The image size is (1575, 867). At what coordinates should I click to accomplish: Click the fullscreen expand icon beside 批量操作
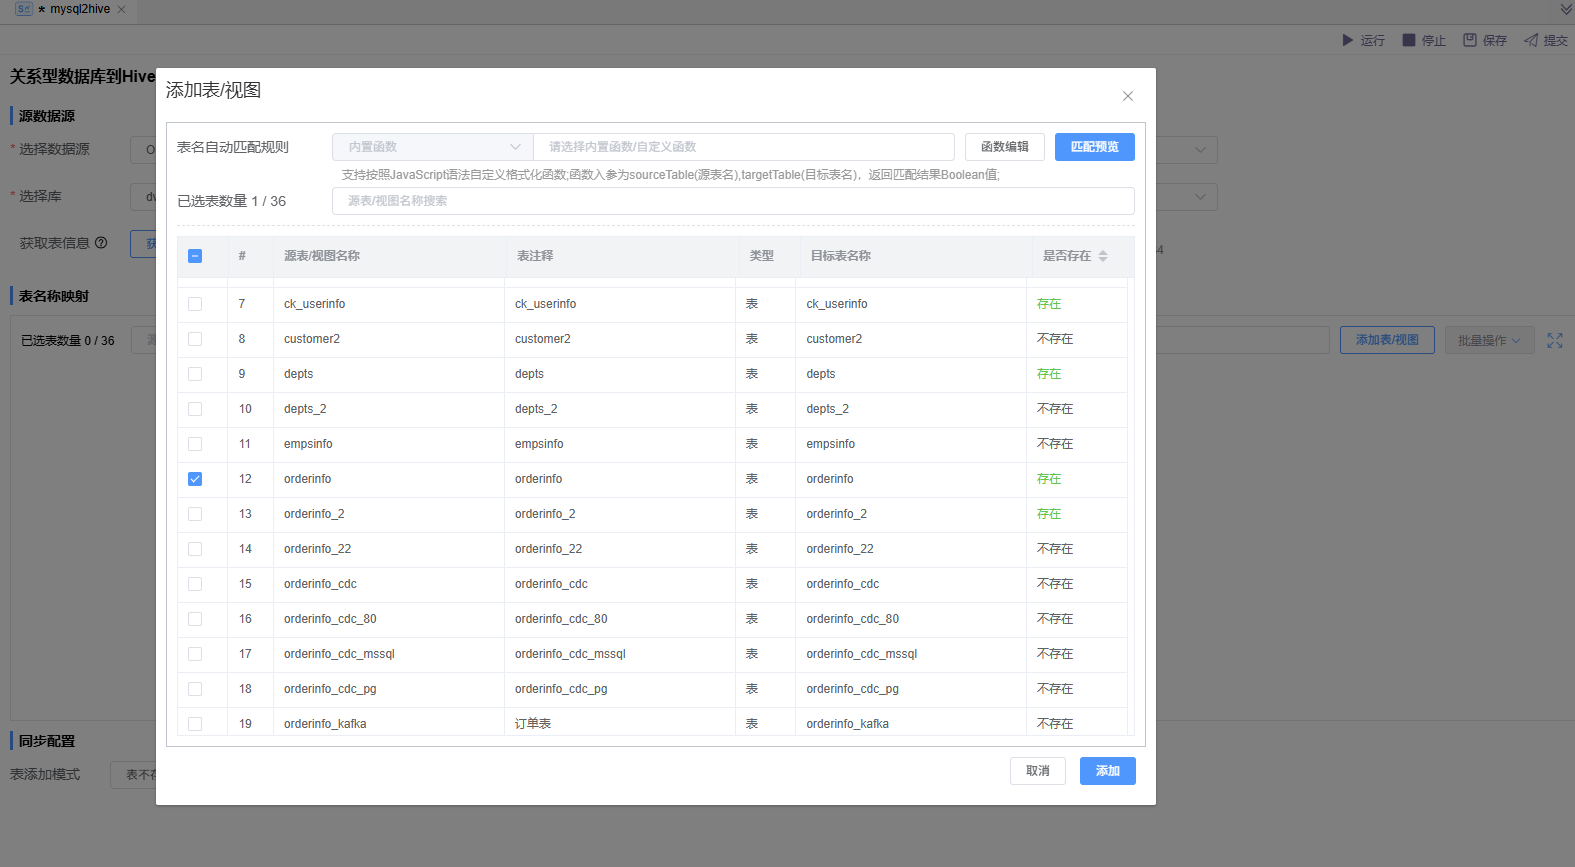point(1555,341)
